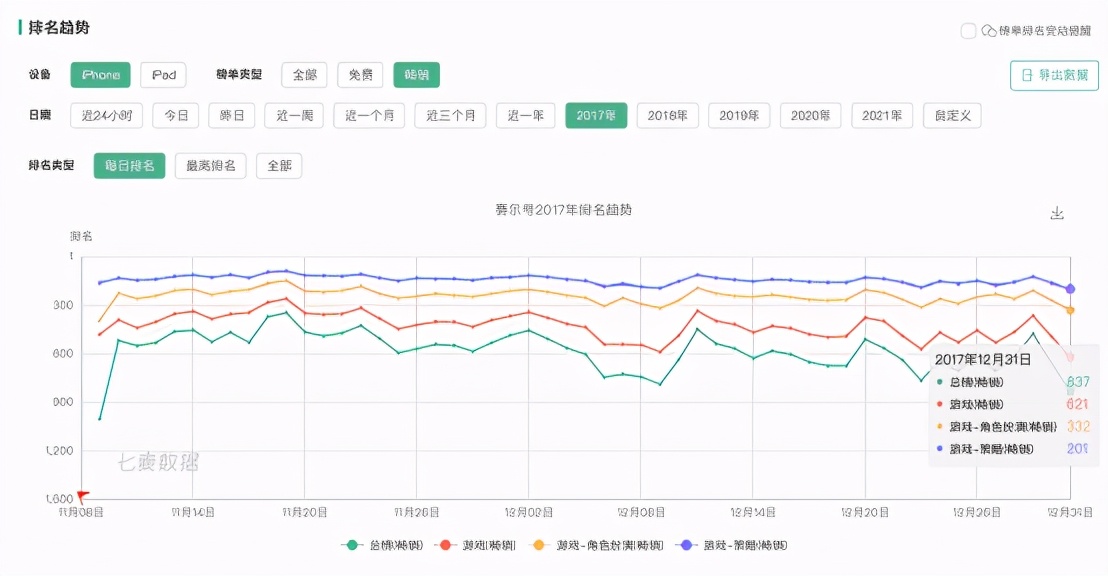The height and width of the screenshot is (576, 1108).
Task: Switch to the 2018年 tab
Action: coord(667,115)
